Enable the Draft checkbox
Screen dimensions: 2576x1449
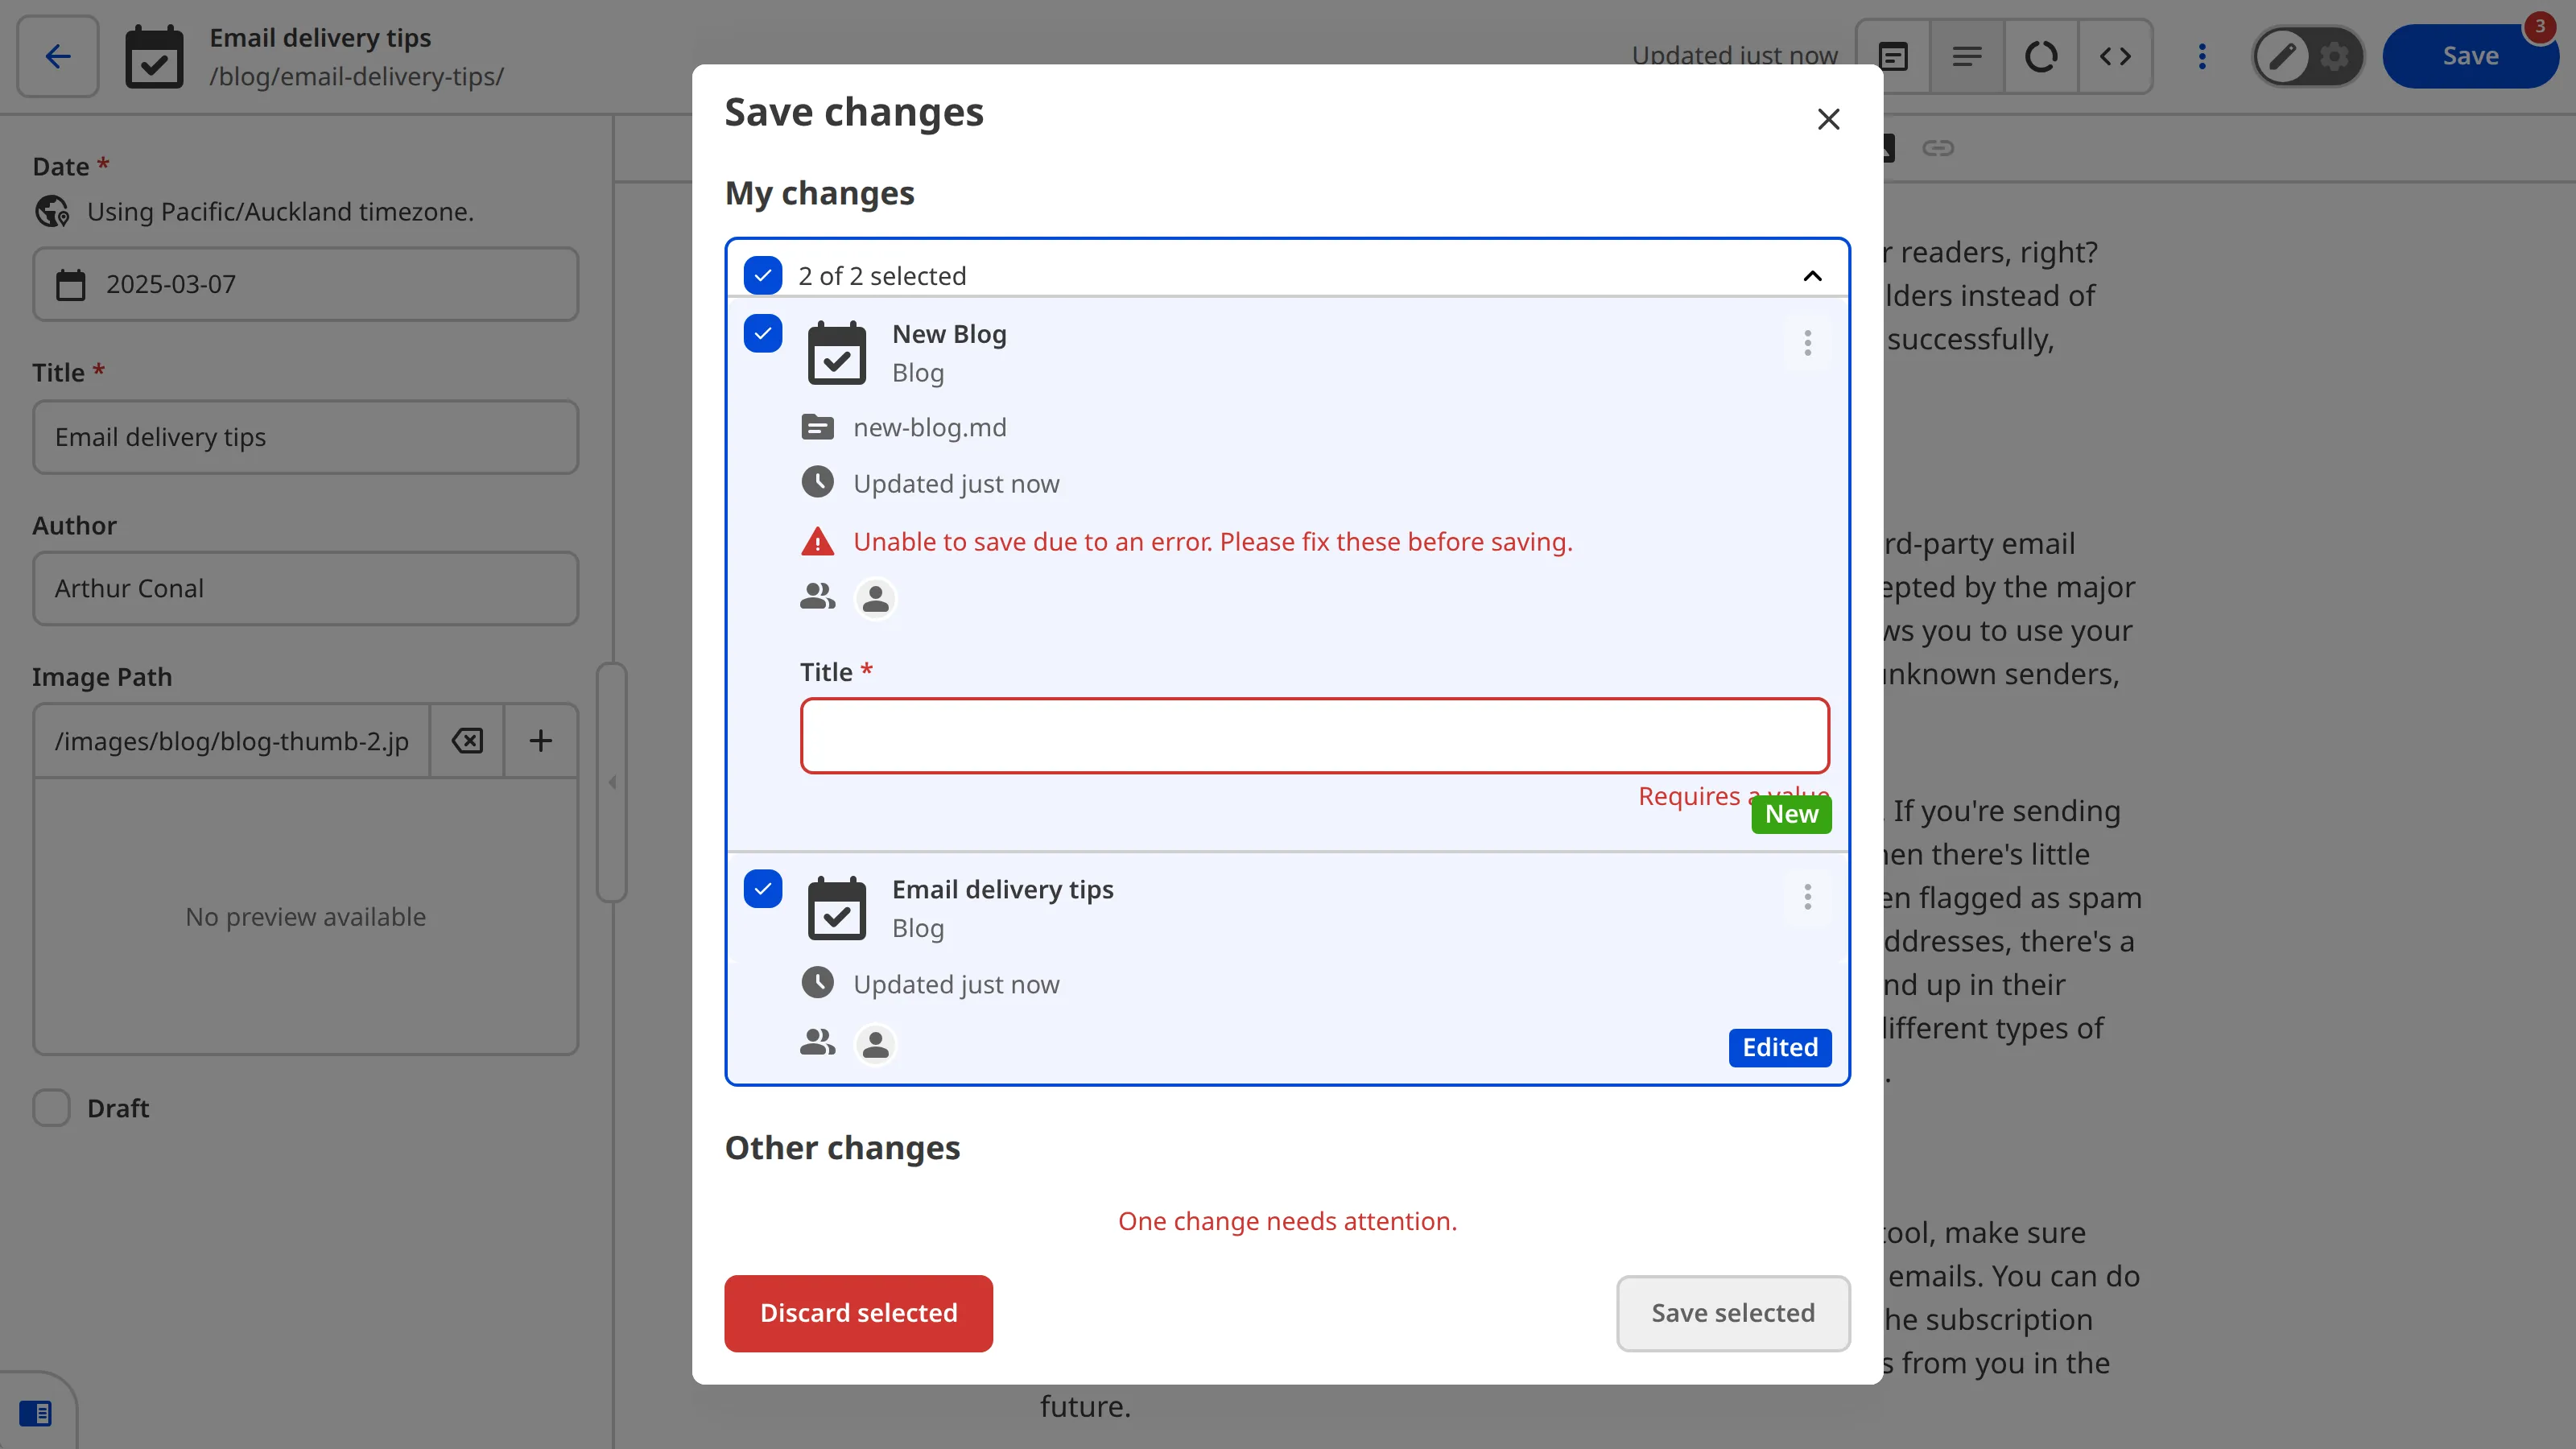click(x=51, y=1107)
